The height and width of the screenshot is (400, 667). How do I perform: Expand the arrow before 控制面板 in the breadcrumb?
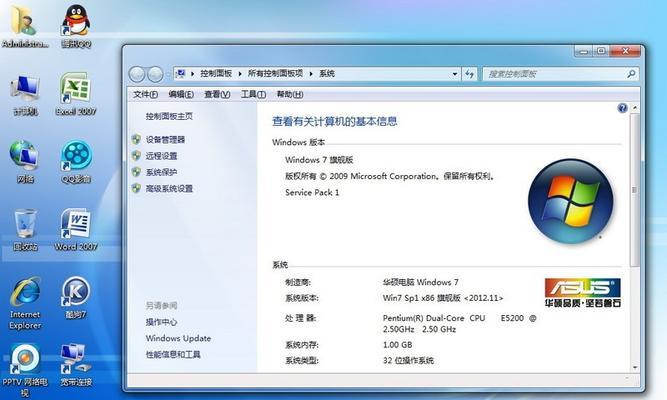click(192, 74)
